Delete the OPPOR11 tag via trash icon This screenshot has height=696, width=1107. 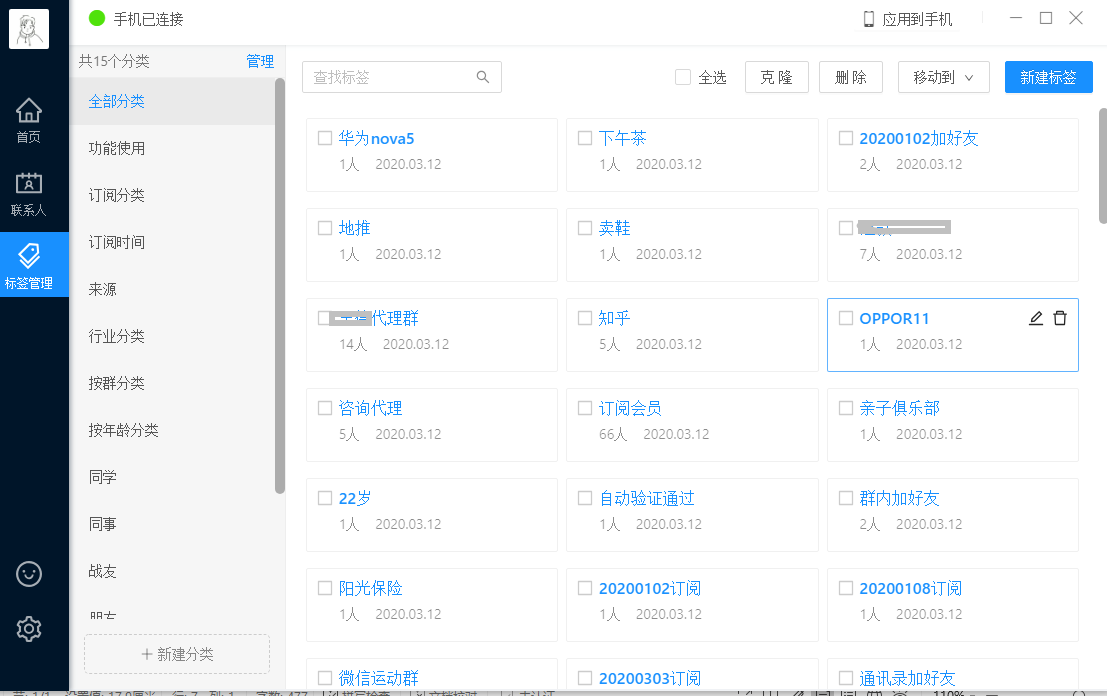tap(1061, 318)
